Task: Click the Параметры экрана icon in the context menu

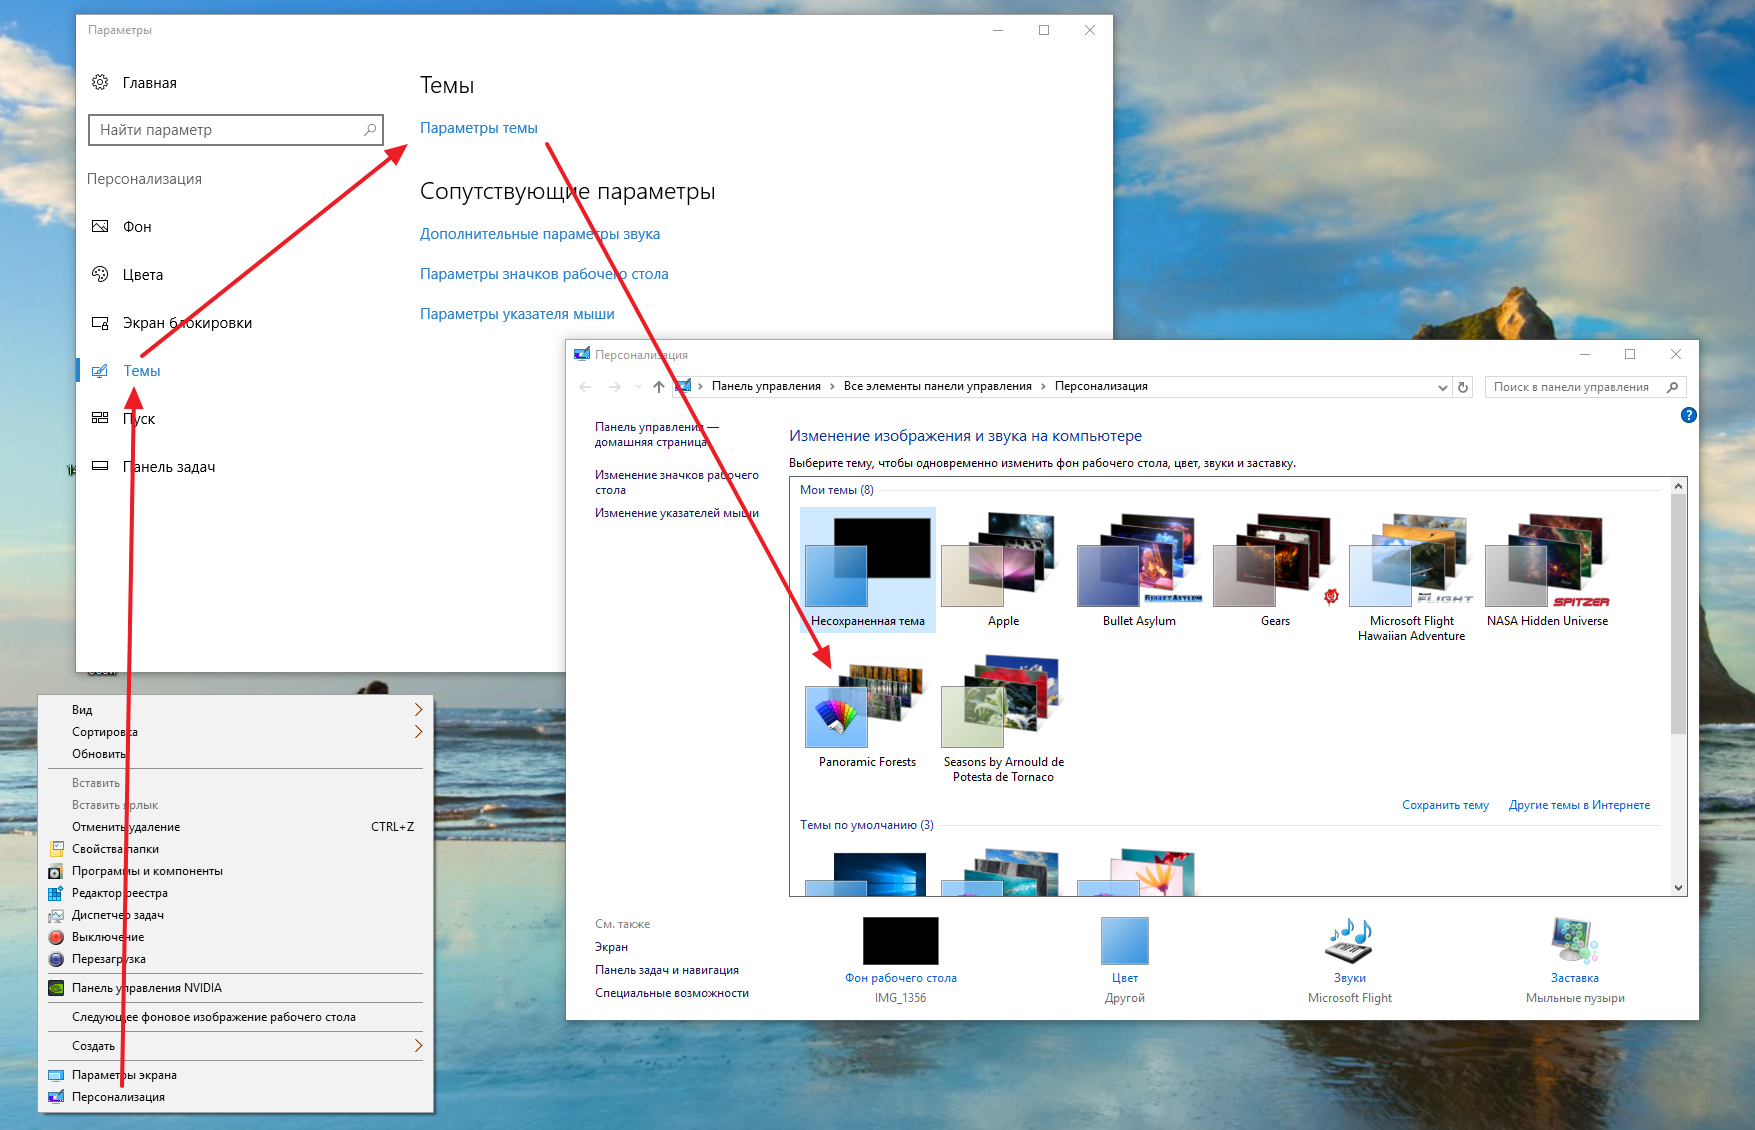Action: coord(56,1075)
